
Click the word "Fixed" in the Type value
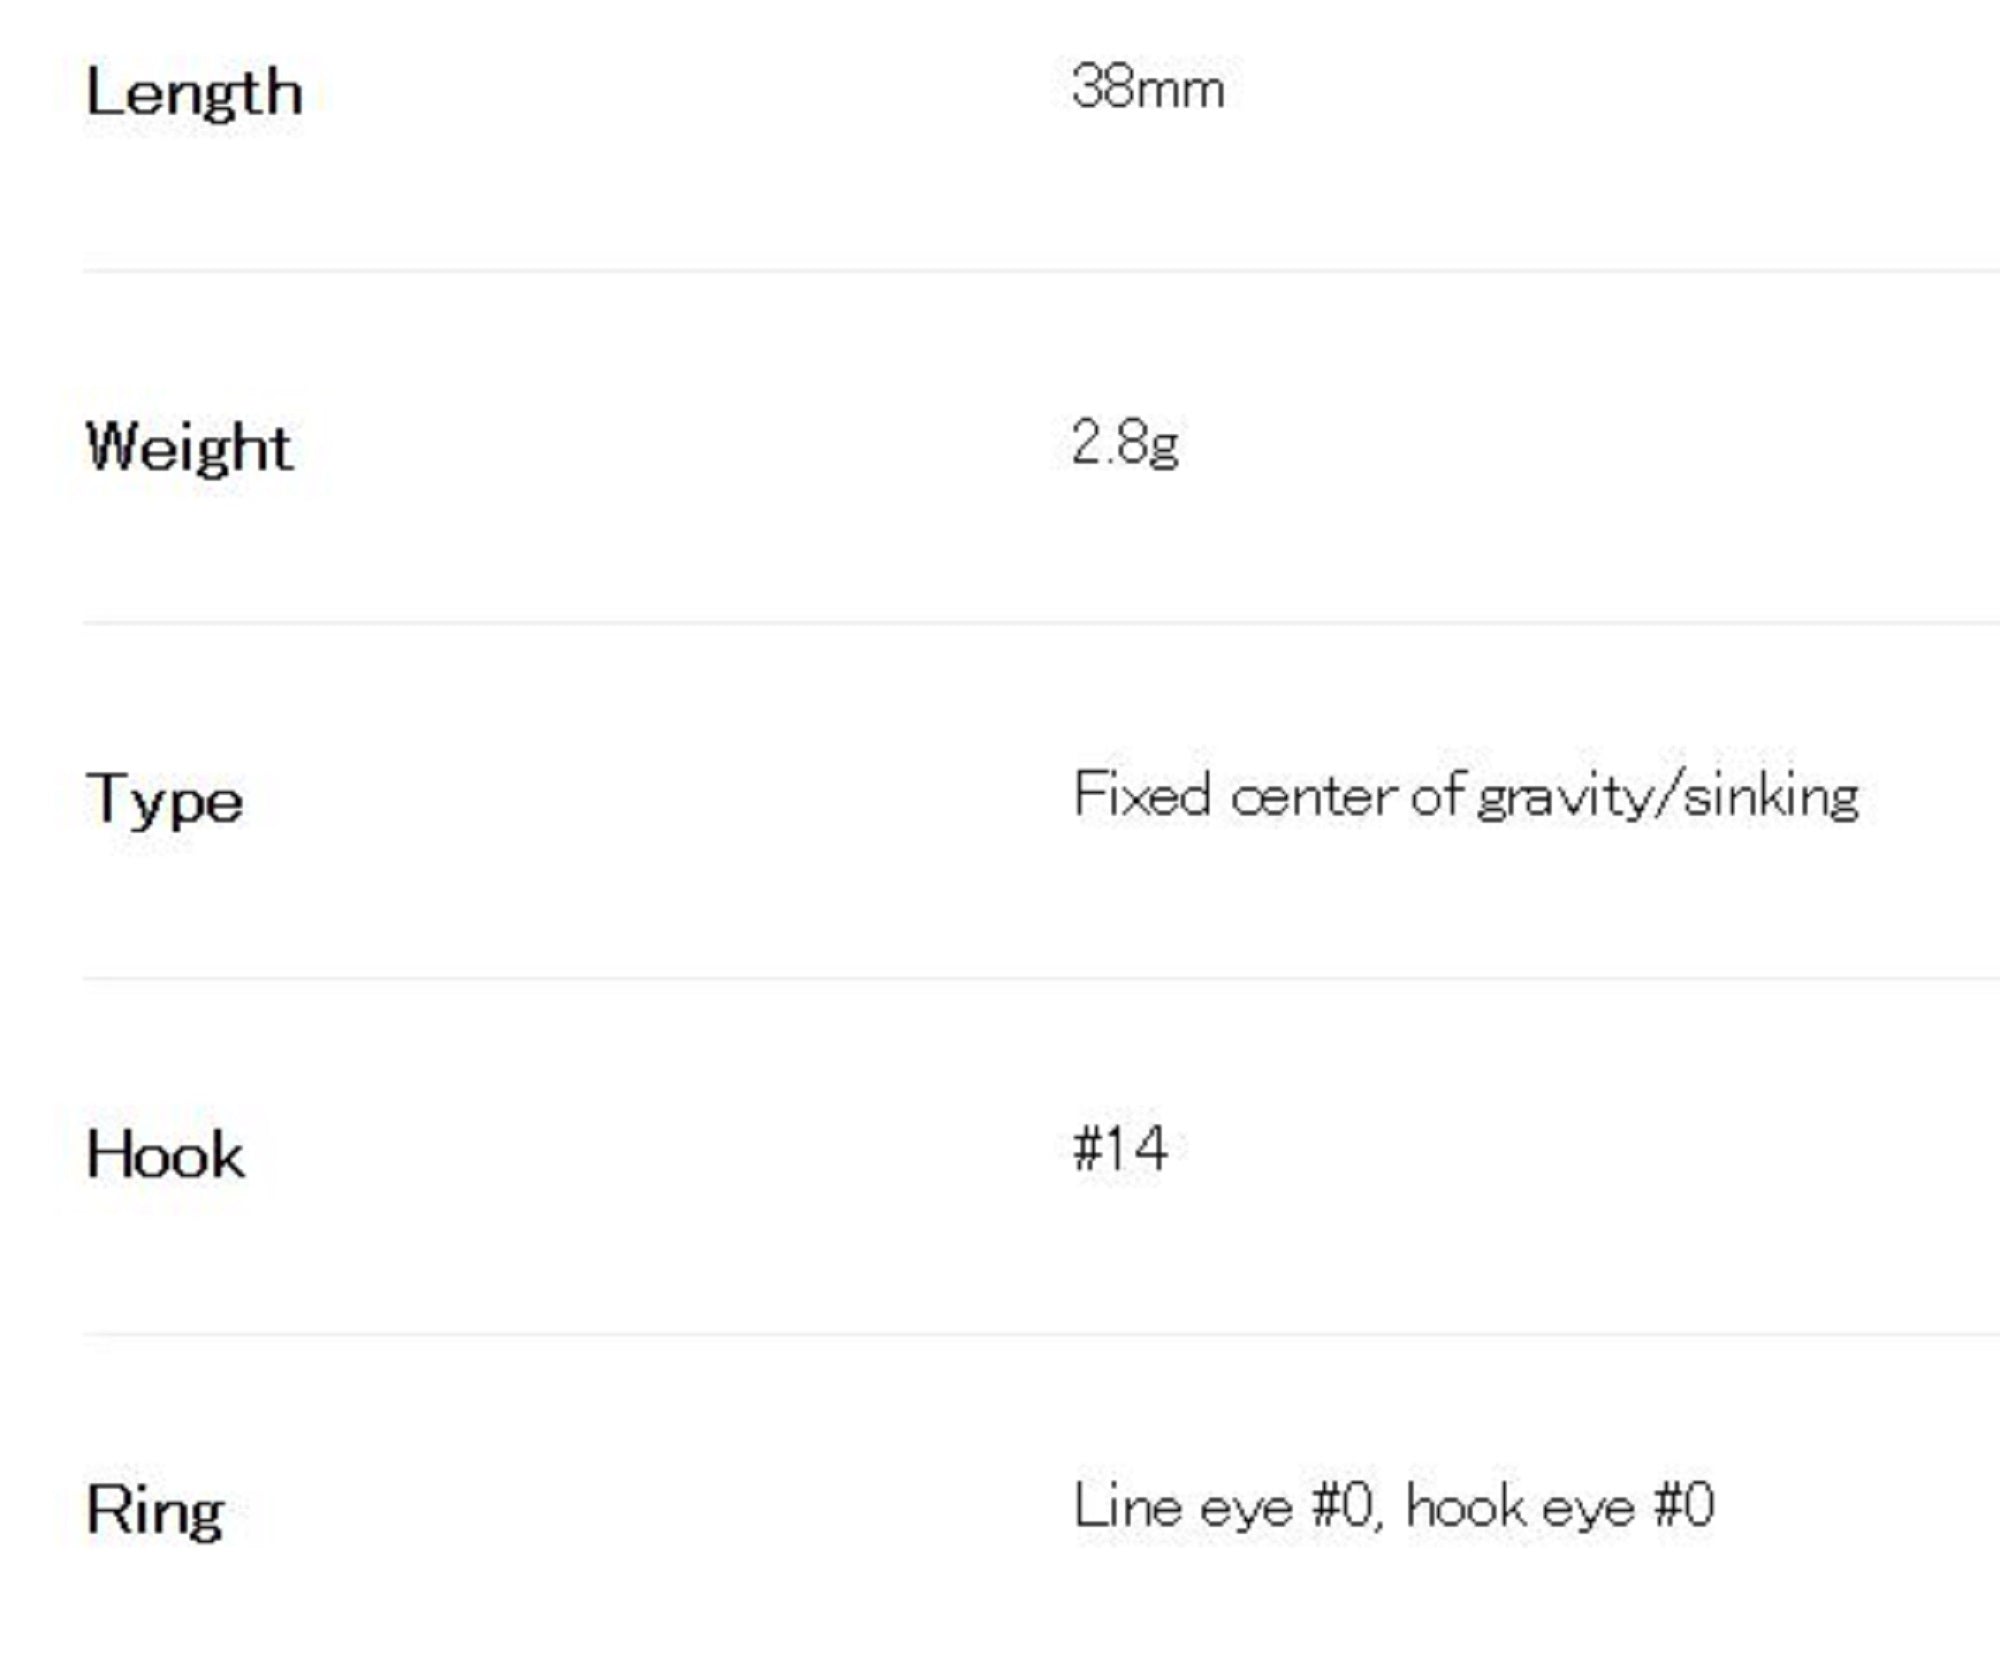click(1142, 796)
